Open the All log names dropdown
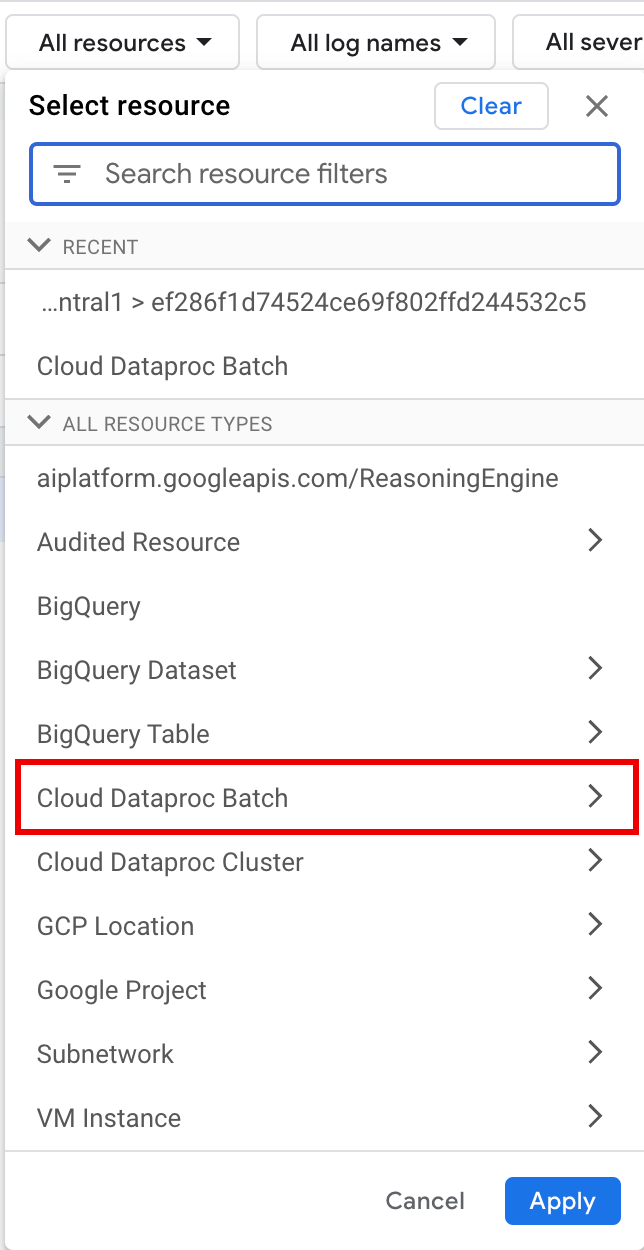 pos(377,43)
